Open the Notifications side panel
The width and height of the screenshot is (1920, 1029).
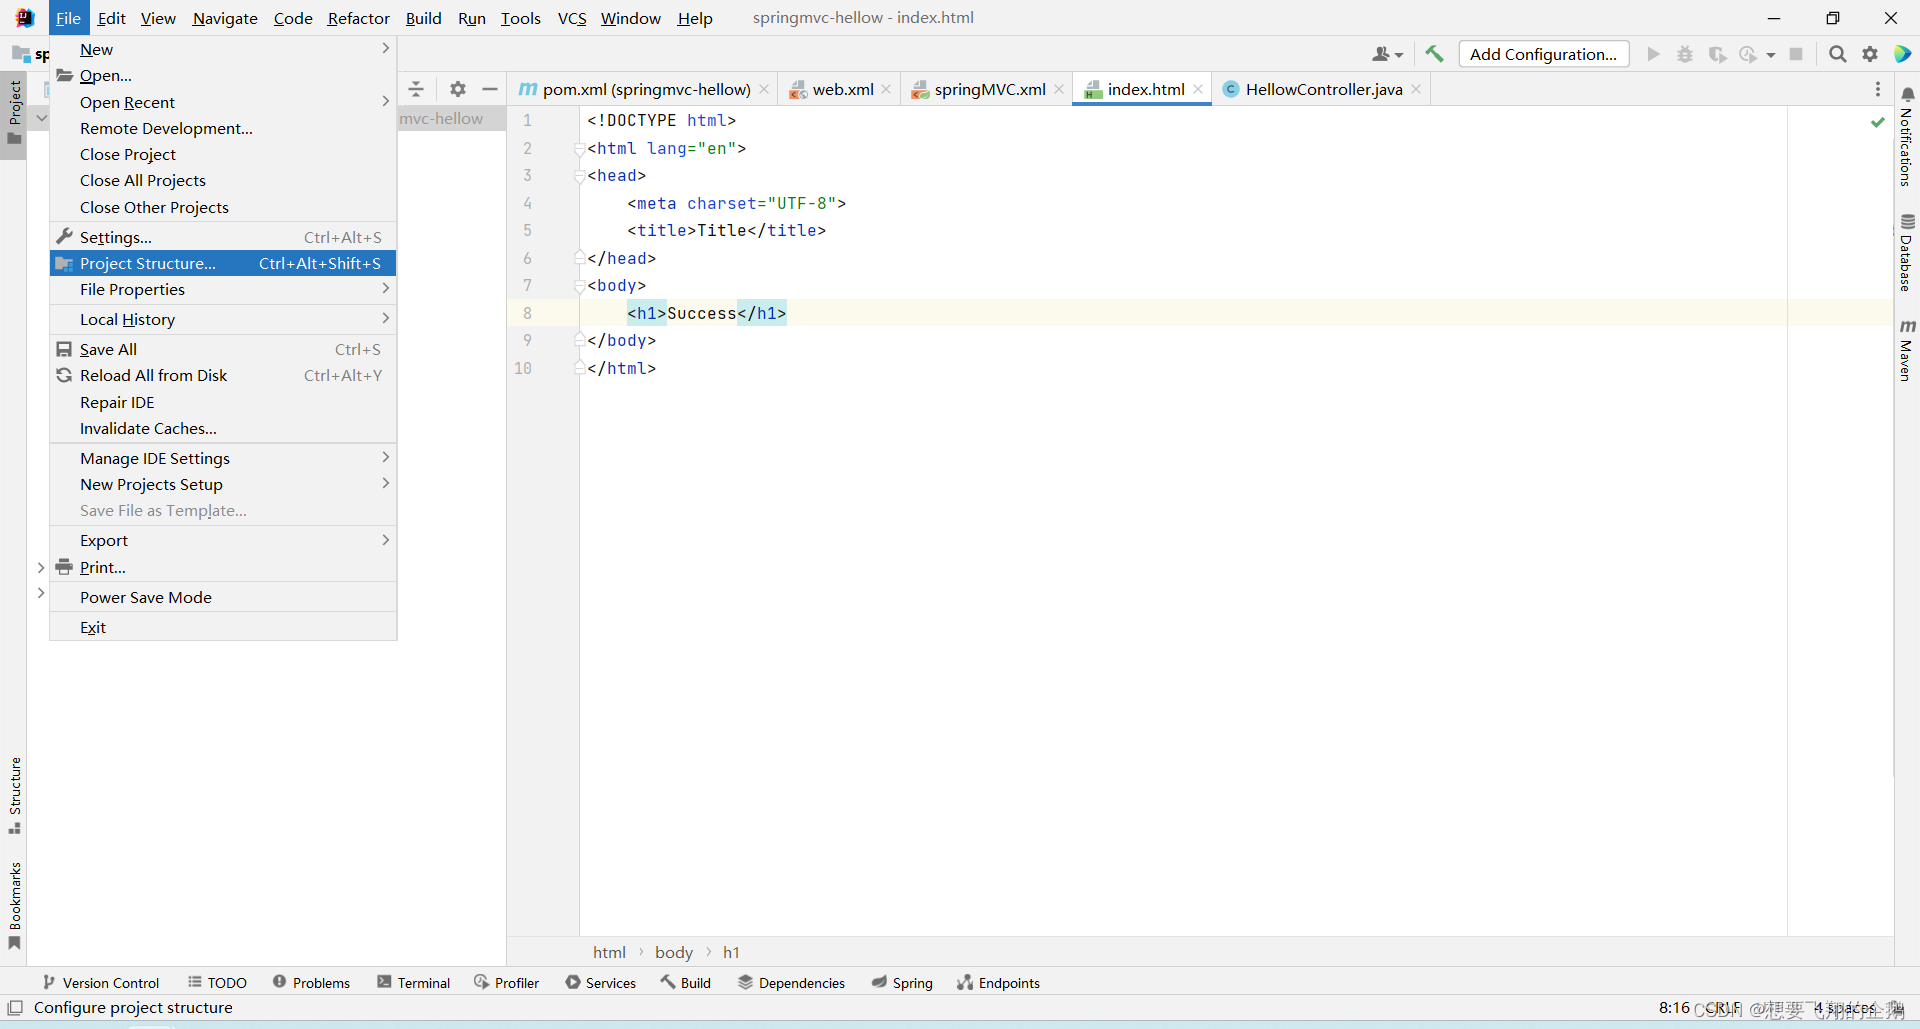(1907, 135)
